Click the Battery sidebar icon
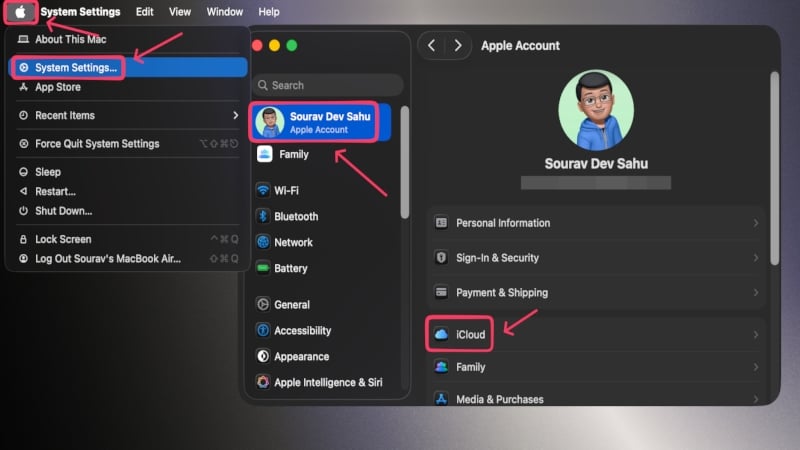Screen dimensions: 800x450 [263, 268]
